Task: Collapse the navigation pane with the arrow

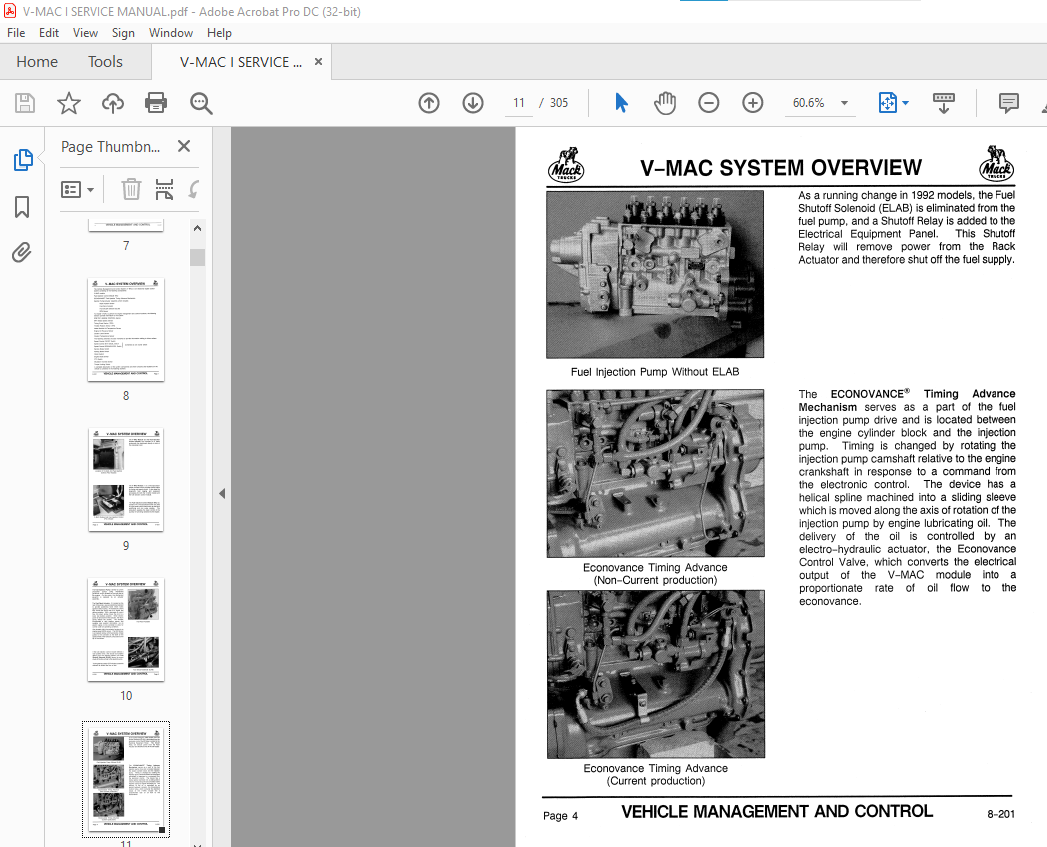Action: click(222, 494)
